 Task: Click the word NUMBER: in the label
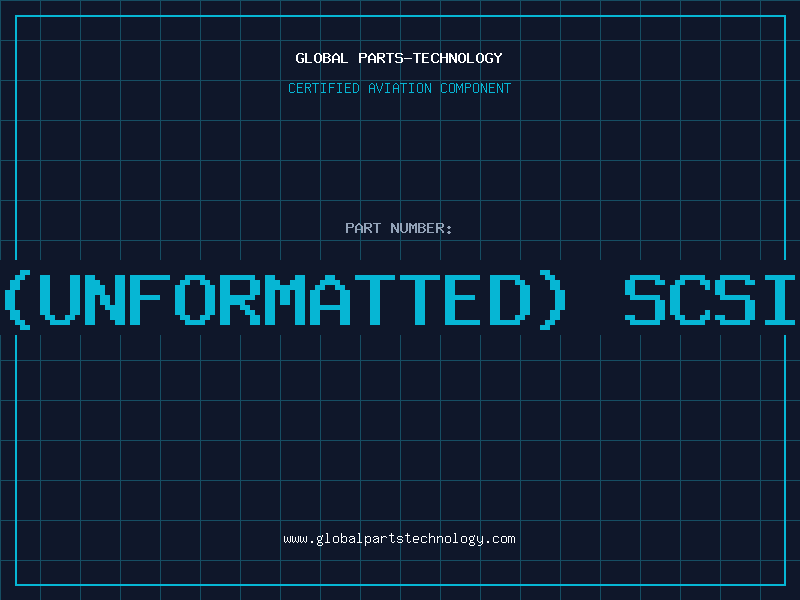coord(421,228)
